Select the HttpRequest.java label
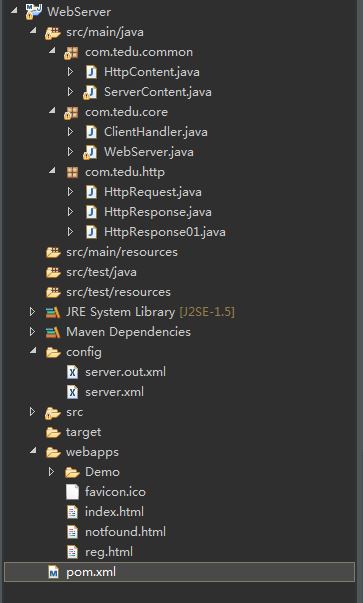 pyautogui.click(x=153, y=192)
